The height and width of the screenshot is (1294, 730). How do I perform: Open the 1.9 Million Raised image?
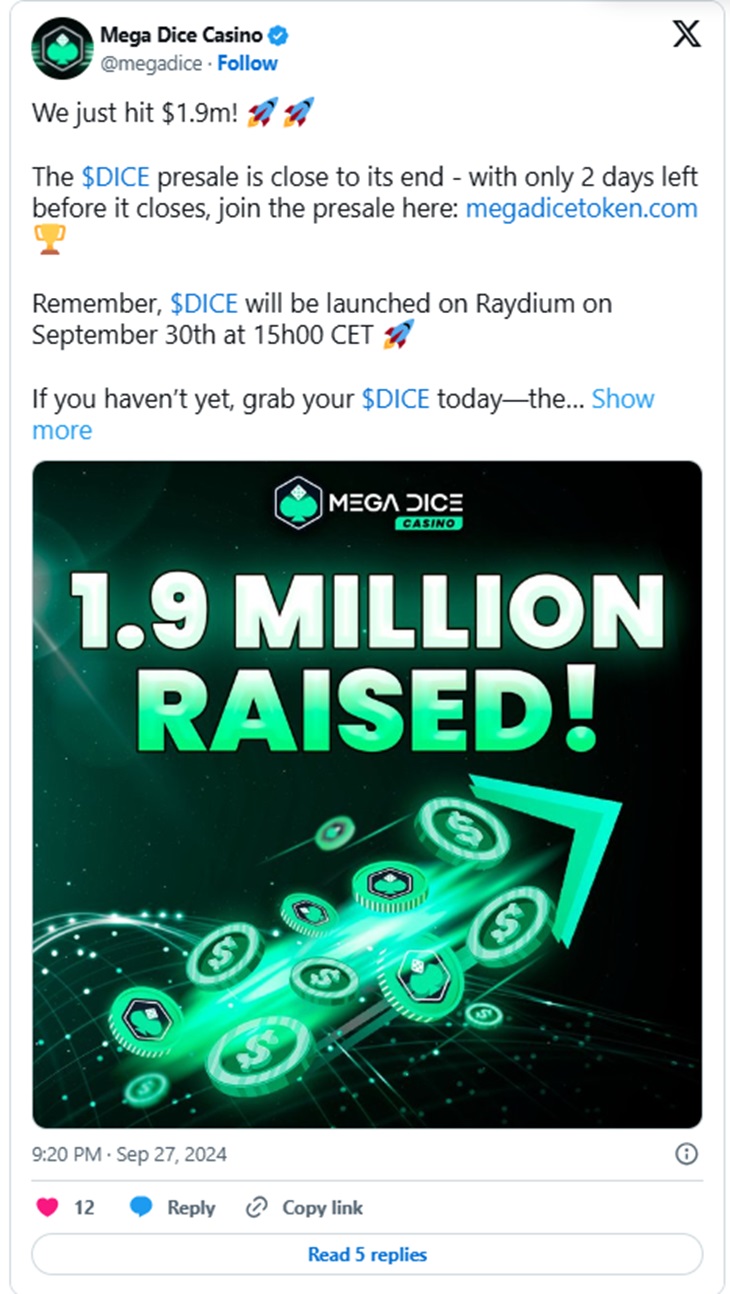[x=367, y=795]
